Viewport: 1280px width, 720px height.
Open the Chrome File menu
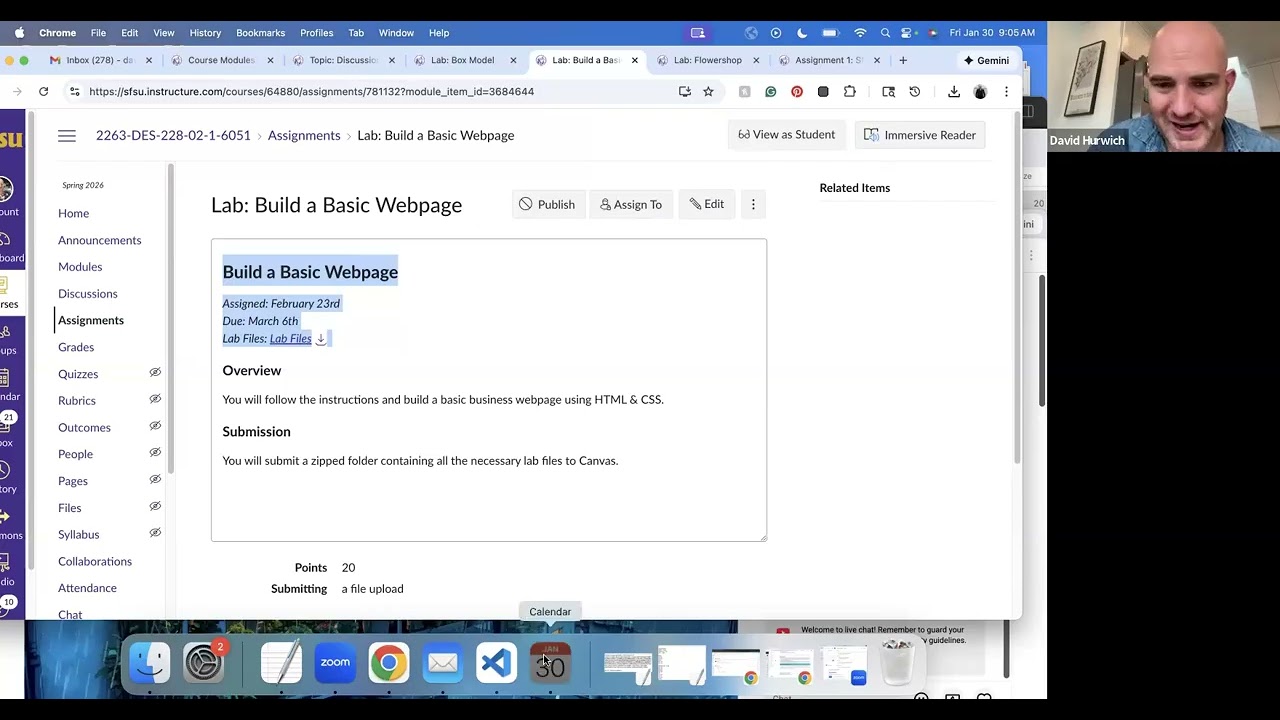click(98, 33)
